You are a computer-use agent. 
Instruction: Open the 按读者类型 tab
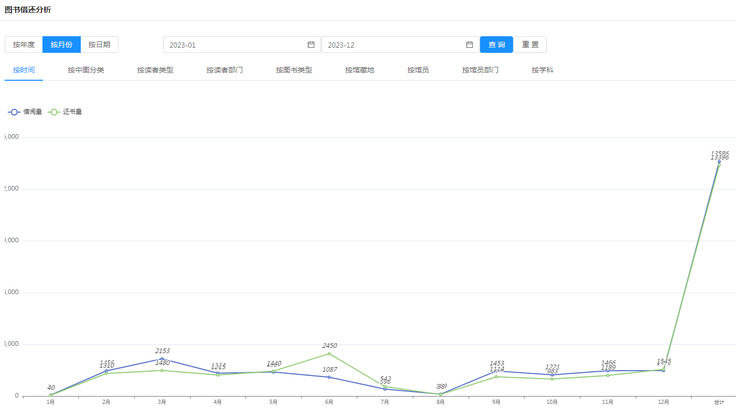click(x=155, y=70)
